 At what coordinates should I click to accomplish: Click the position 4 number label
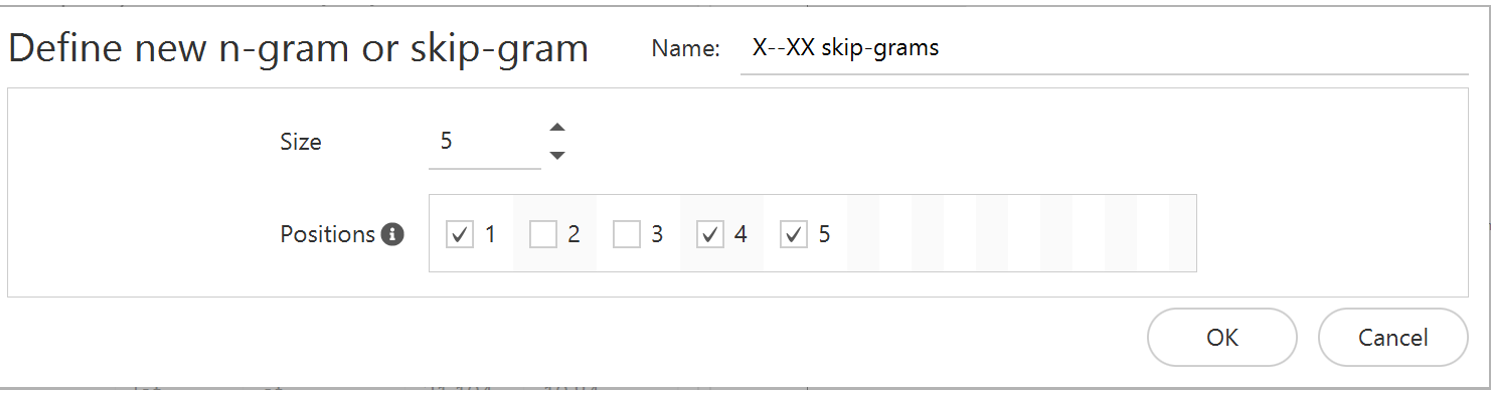pyautogui.click(x=740, y=235)
